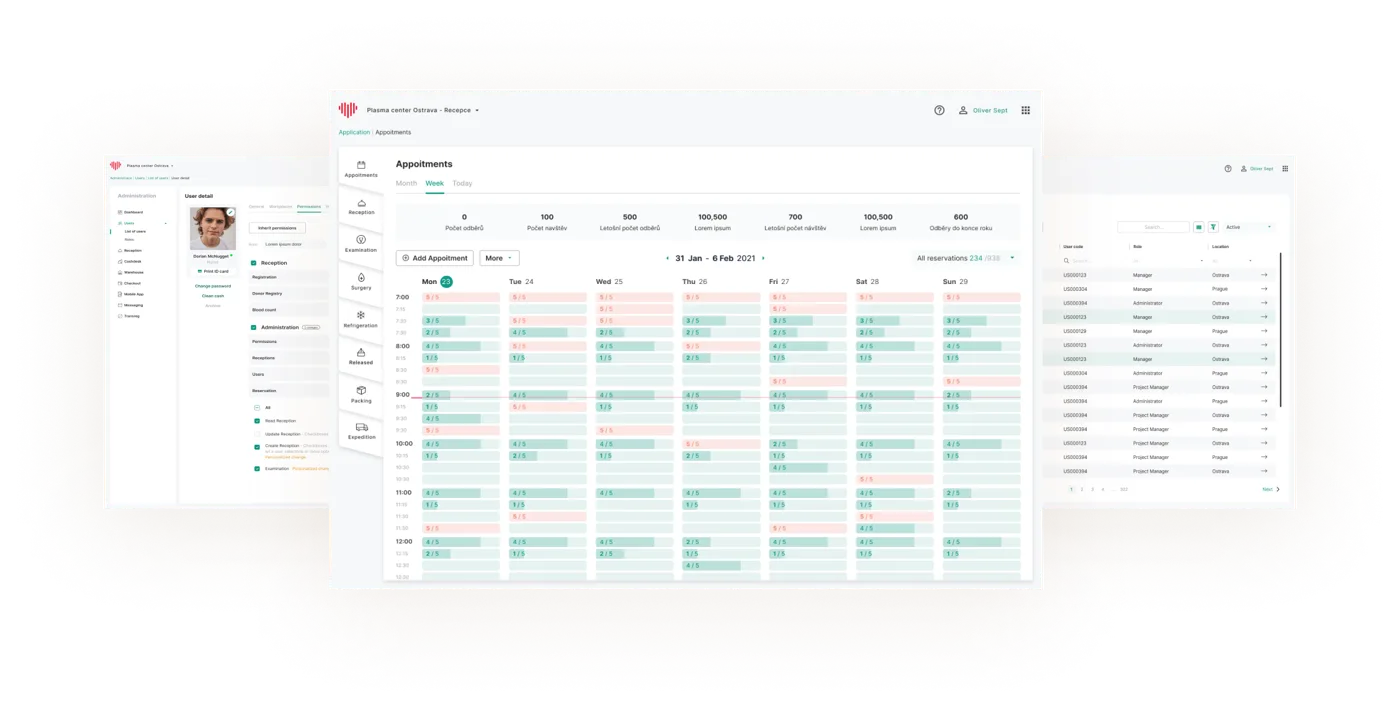This screenshot has width=1400, height=712.
Task: Open the More dropdown button
Action: click(x=499, y=258)
